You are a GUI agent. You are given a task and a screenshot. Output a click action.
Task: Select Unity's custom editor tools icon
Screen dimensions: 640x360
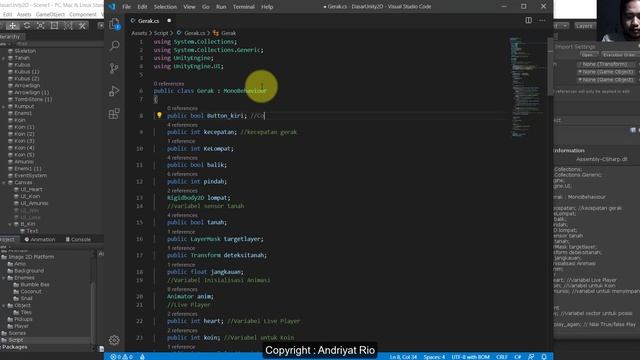click(82, 26)
